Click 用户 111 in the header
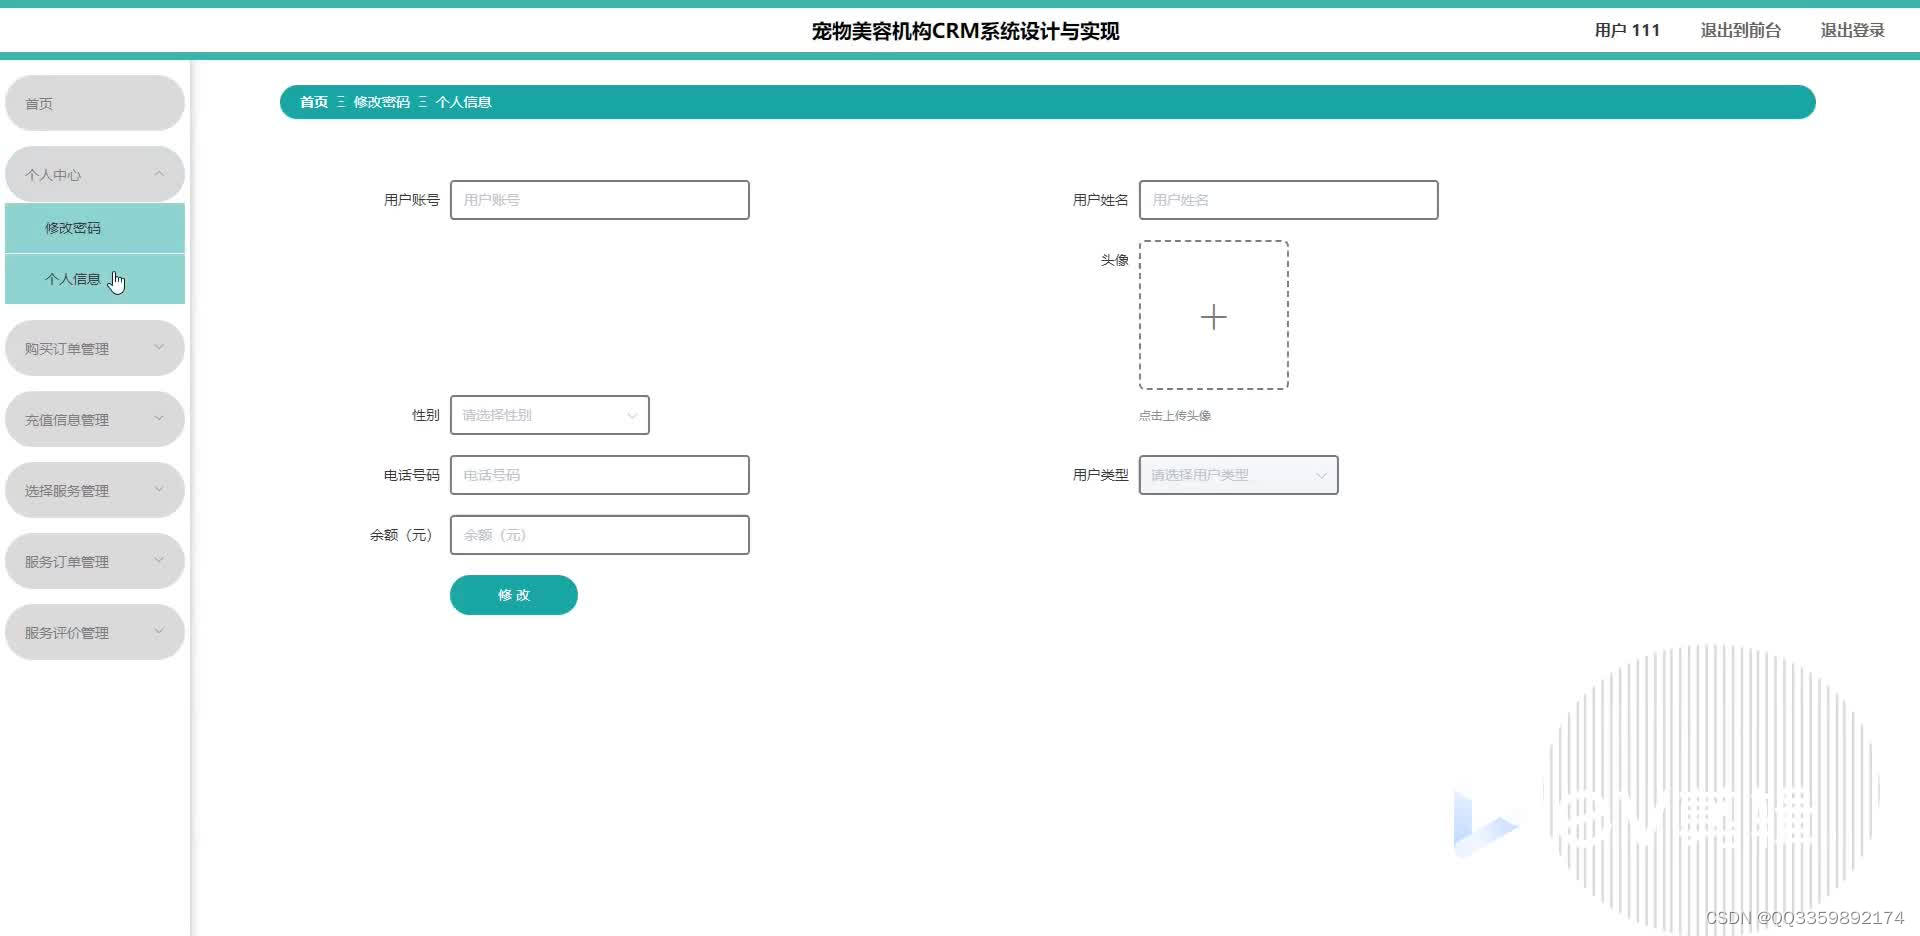 [x=1627, y=30]
